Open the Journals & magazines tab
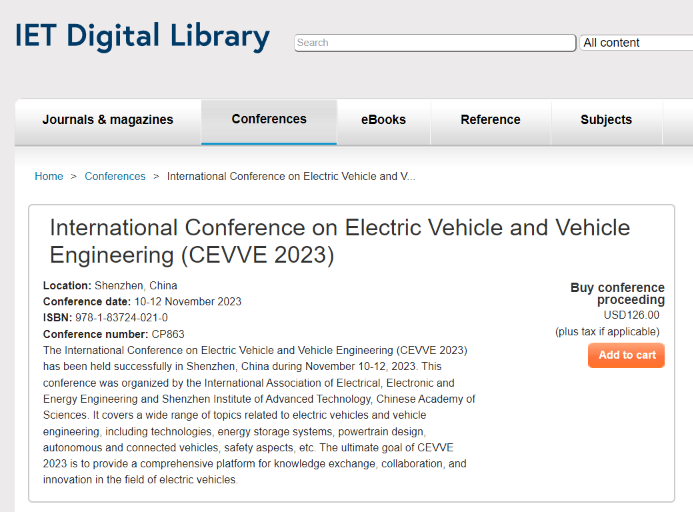This screenshot has width=693, height=512. click(108, 120)
